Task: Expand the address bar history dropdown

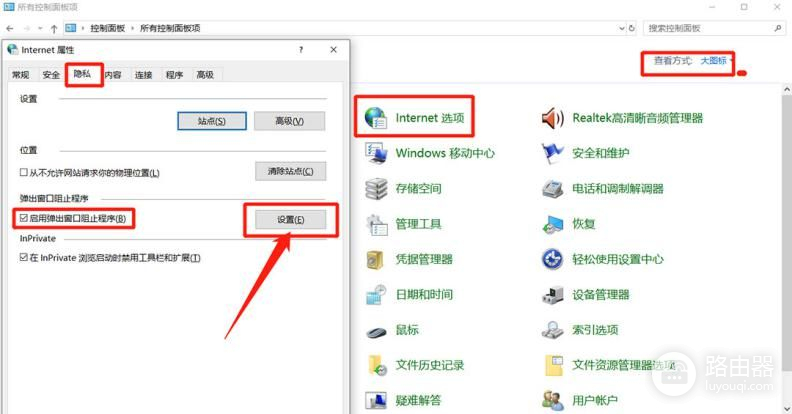Action: (622, 28)
